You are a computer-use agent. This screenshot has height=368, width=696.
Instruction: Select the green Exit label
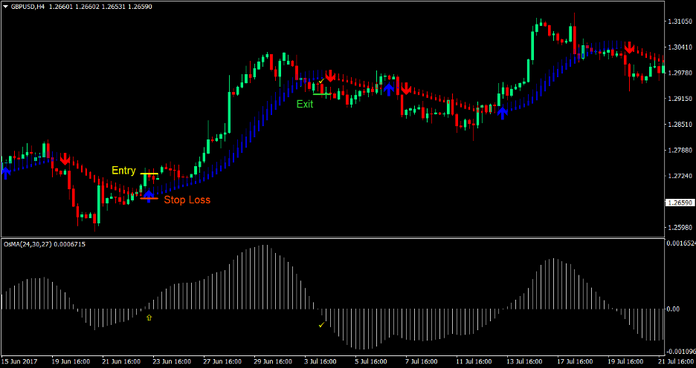(x=305, y=104)
